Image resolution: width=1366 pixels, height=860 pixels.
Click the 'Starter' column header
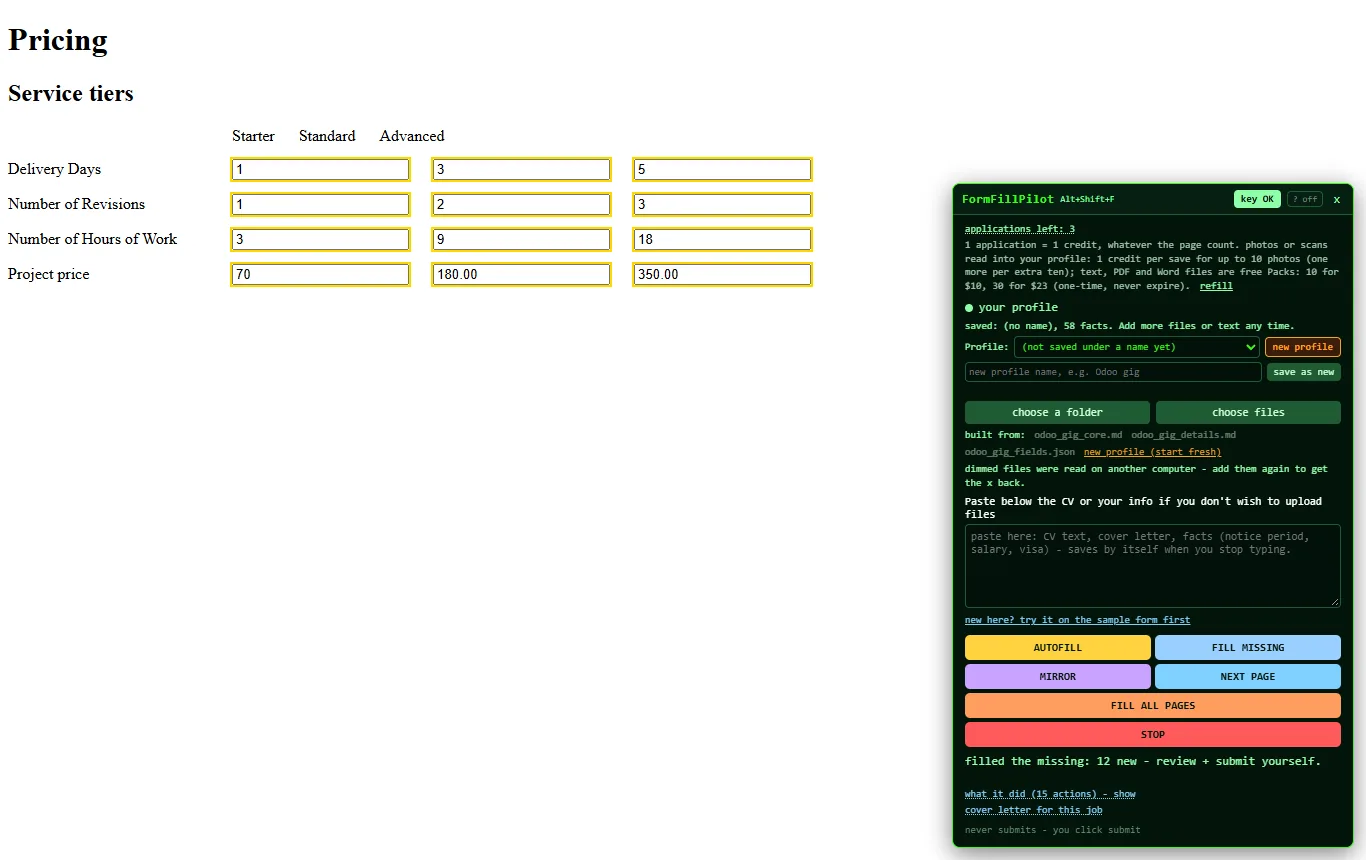click(253, 136)
